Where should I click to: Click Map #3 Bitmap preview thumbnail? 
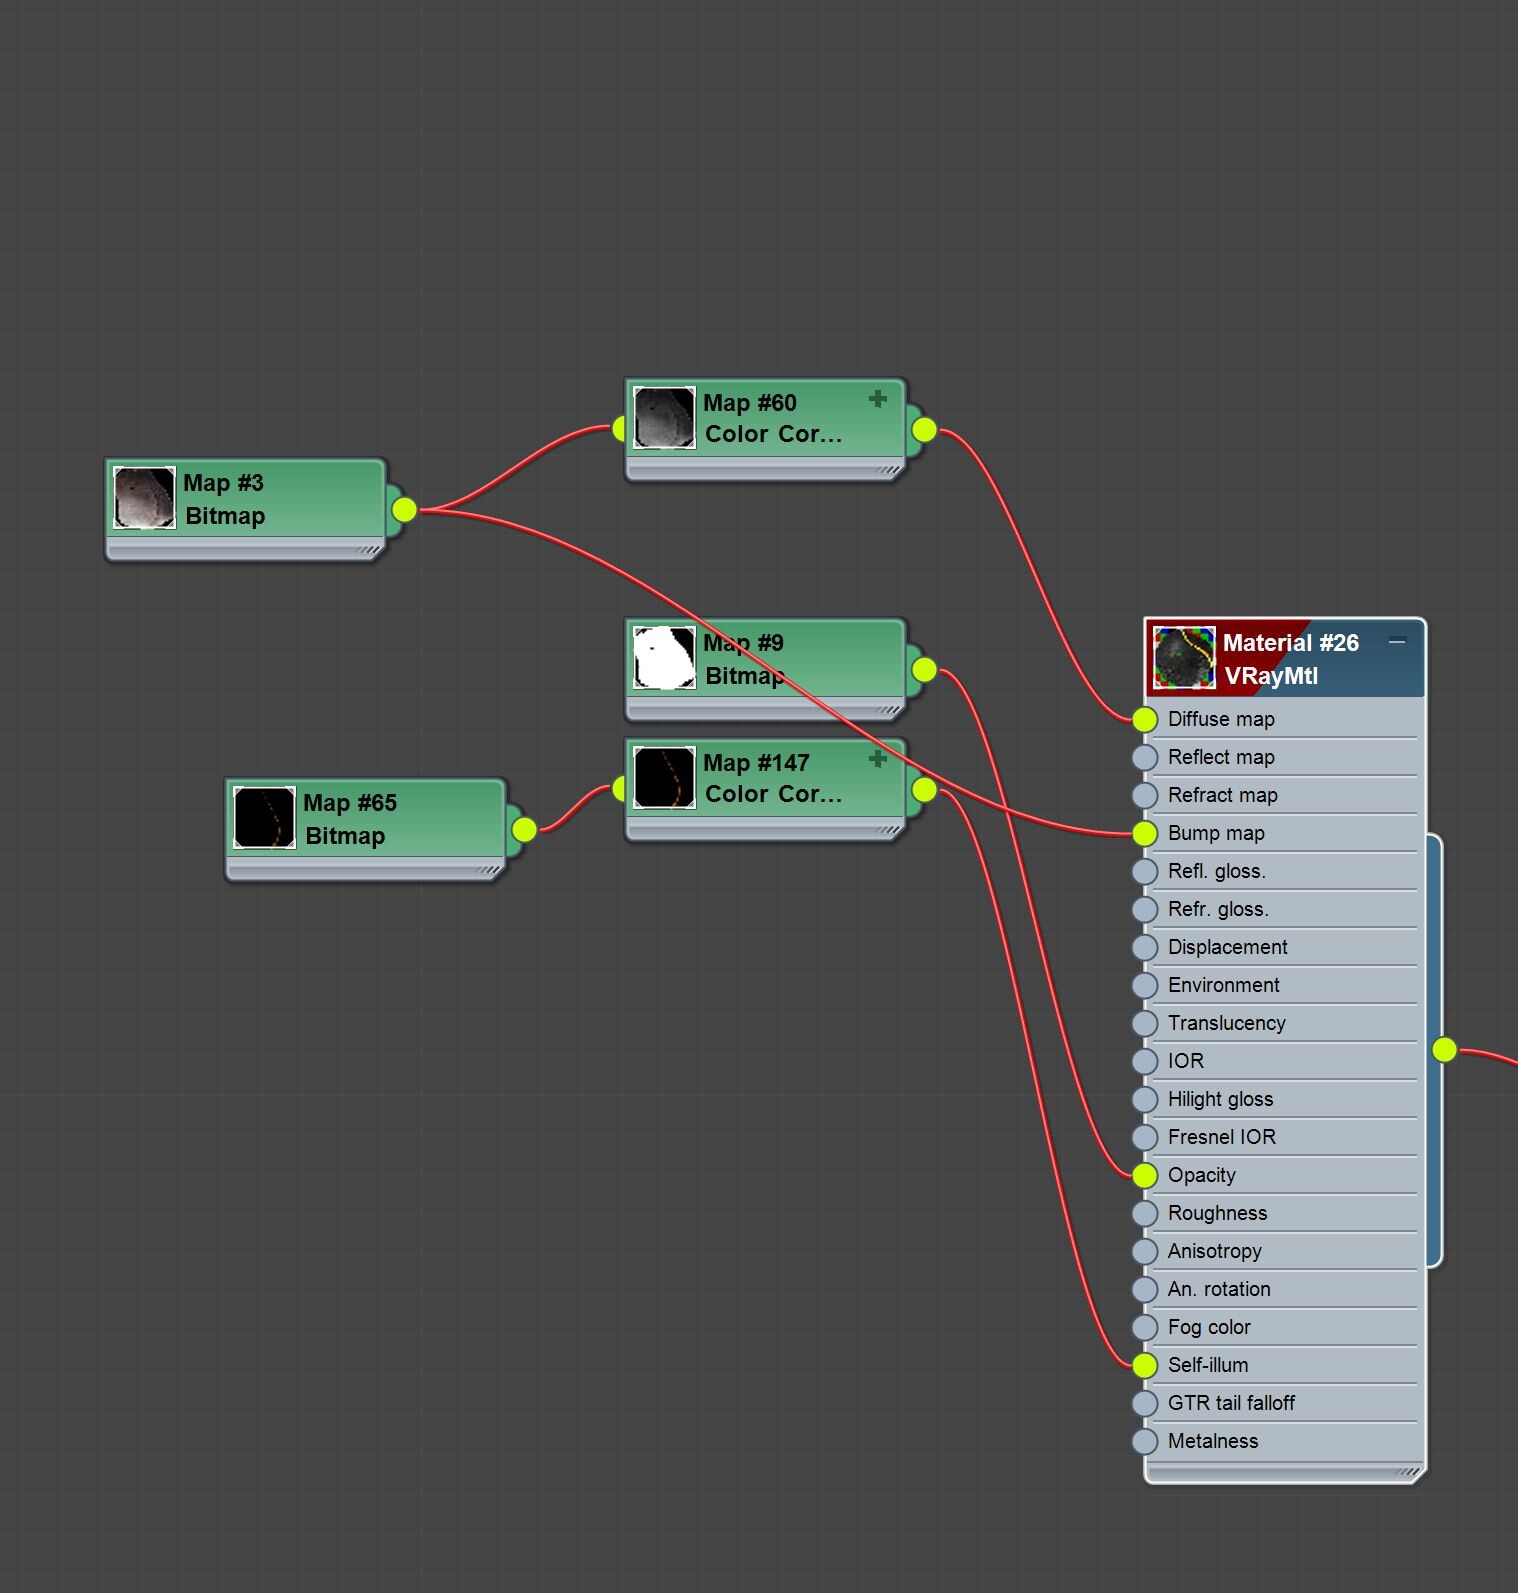pos(144,498)
